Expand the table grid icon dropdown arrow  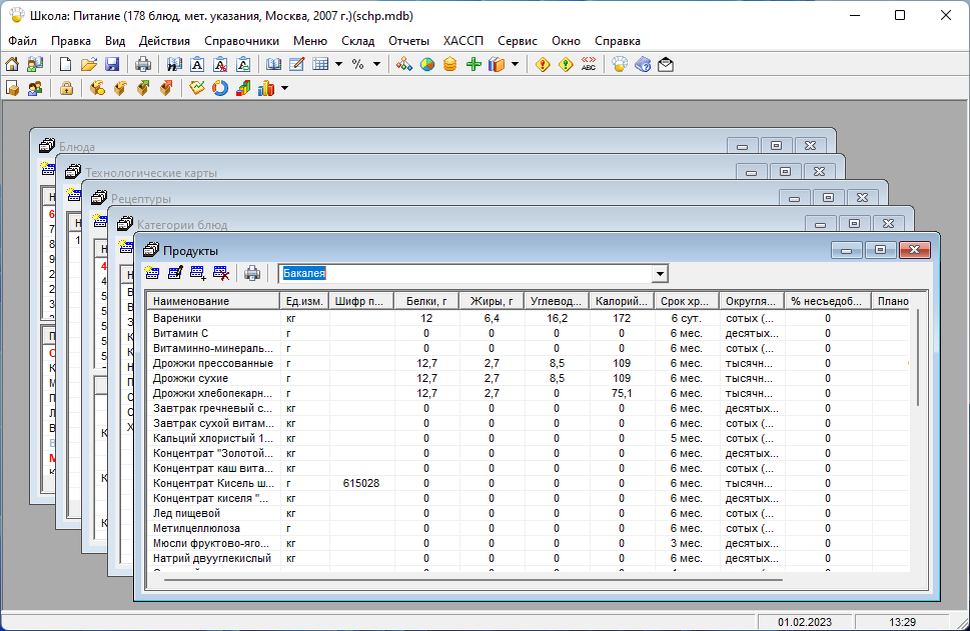coord(338,64)
